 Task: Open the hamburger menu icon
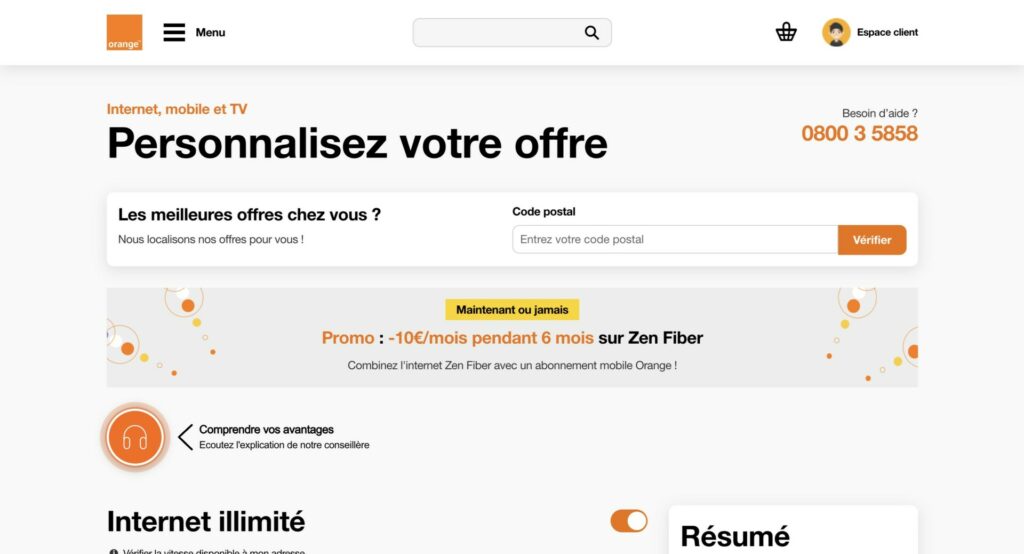174,32
